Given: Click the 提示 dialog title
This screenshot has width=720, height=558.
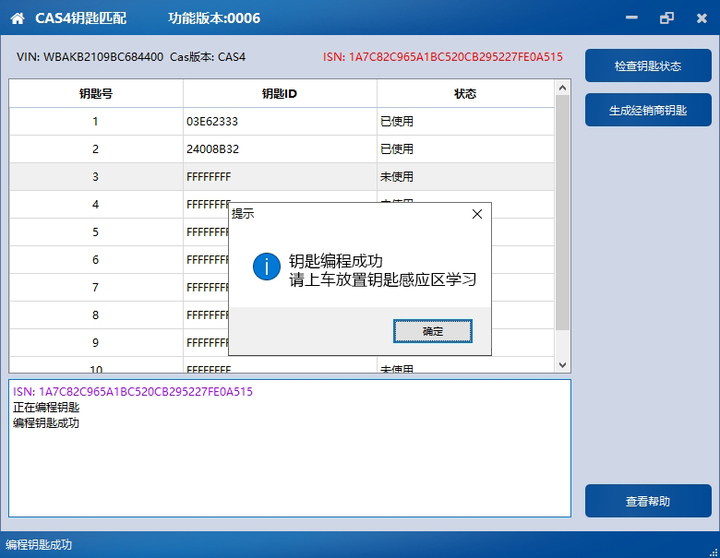Looking at the screenshot, I should (242, 214).
